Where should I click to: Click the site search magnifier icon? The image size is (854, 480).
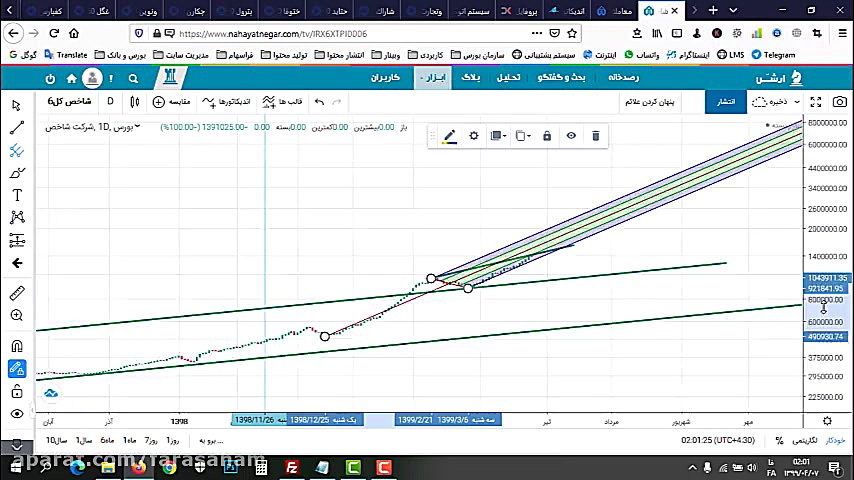point(133,79)
